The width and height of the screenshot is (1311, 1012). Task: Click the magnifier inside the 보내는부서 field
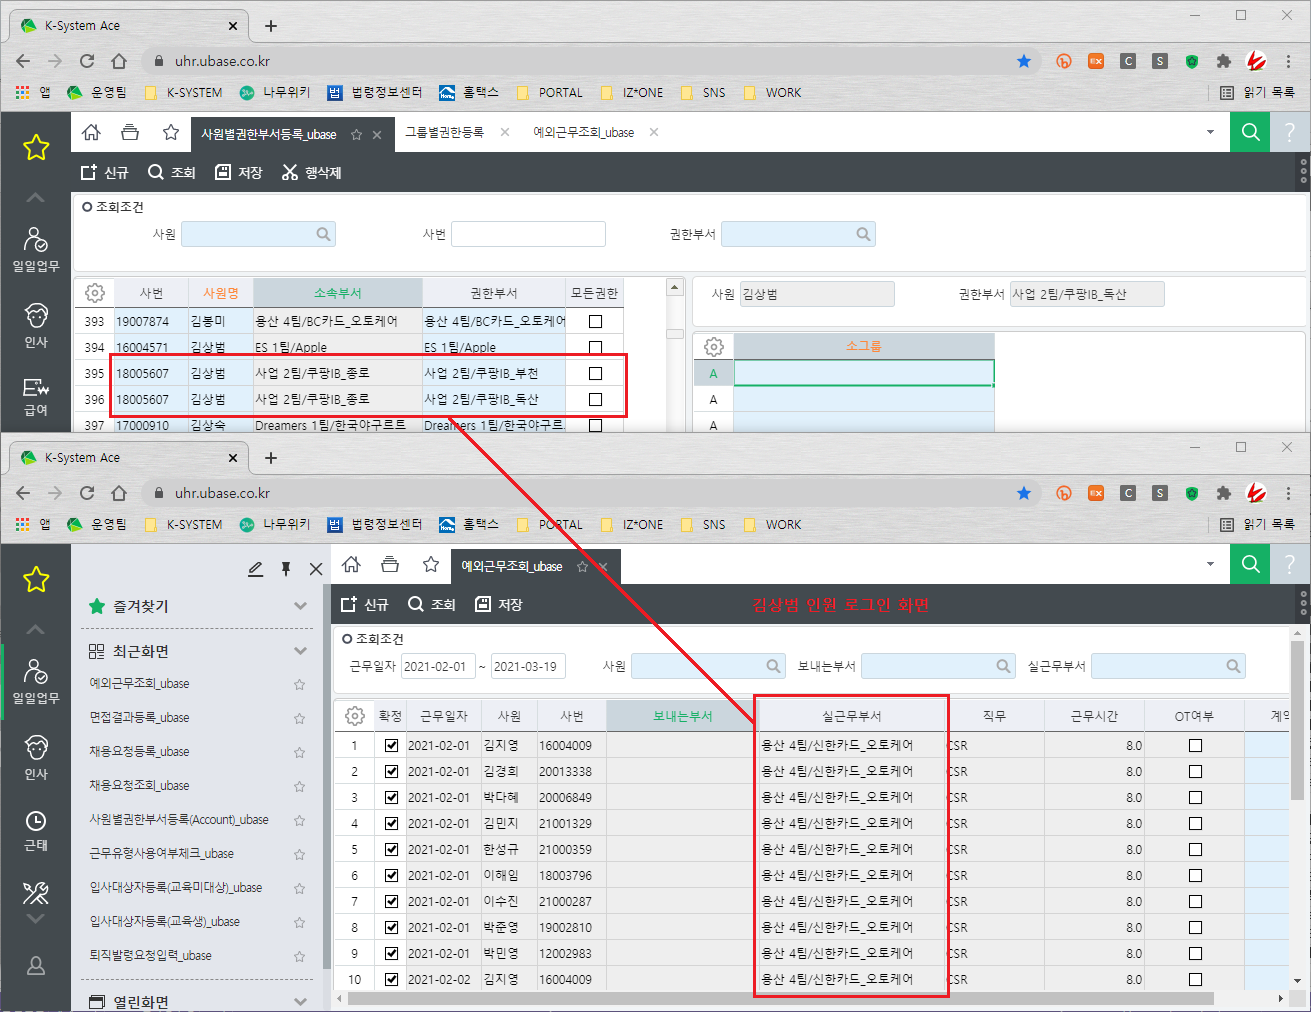click(1003, 666)
